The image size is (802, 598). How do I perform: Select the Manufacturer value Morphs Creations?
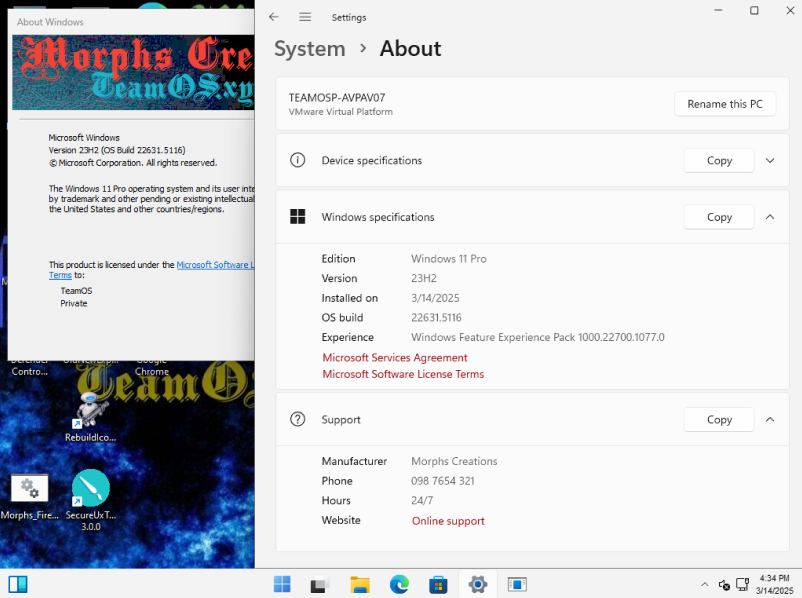click(x=454, y=461)
